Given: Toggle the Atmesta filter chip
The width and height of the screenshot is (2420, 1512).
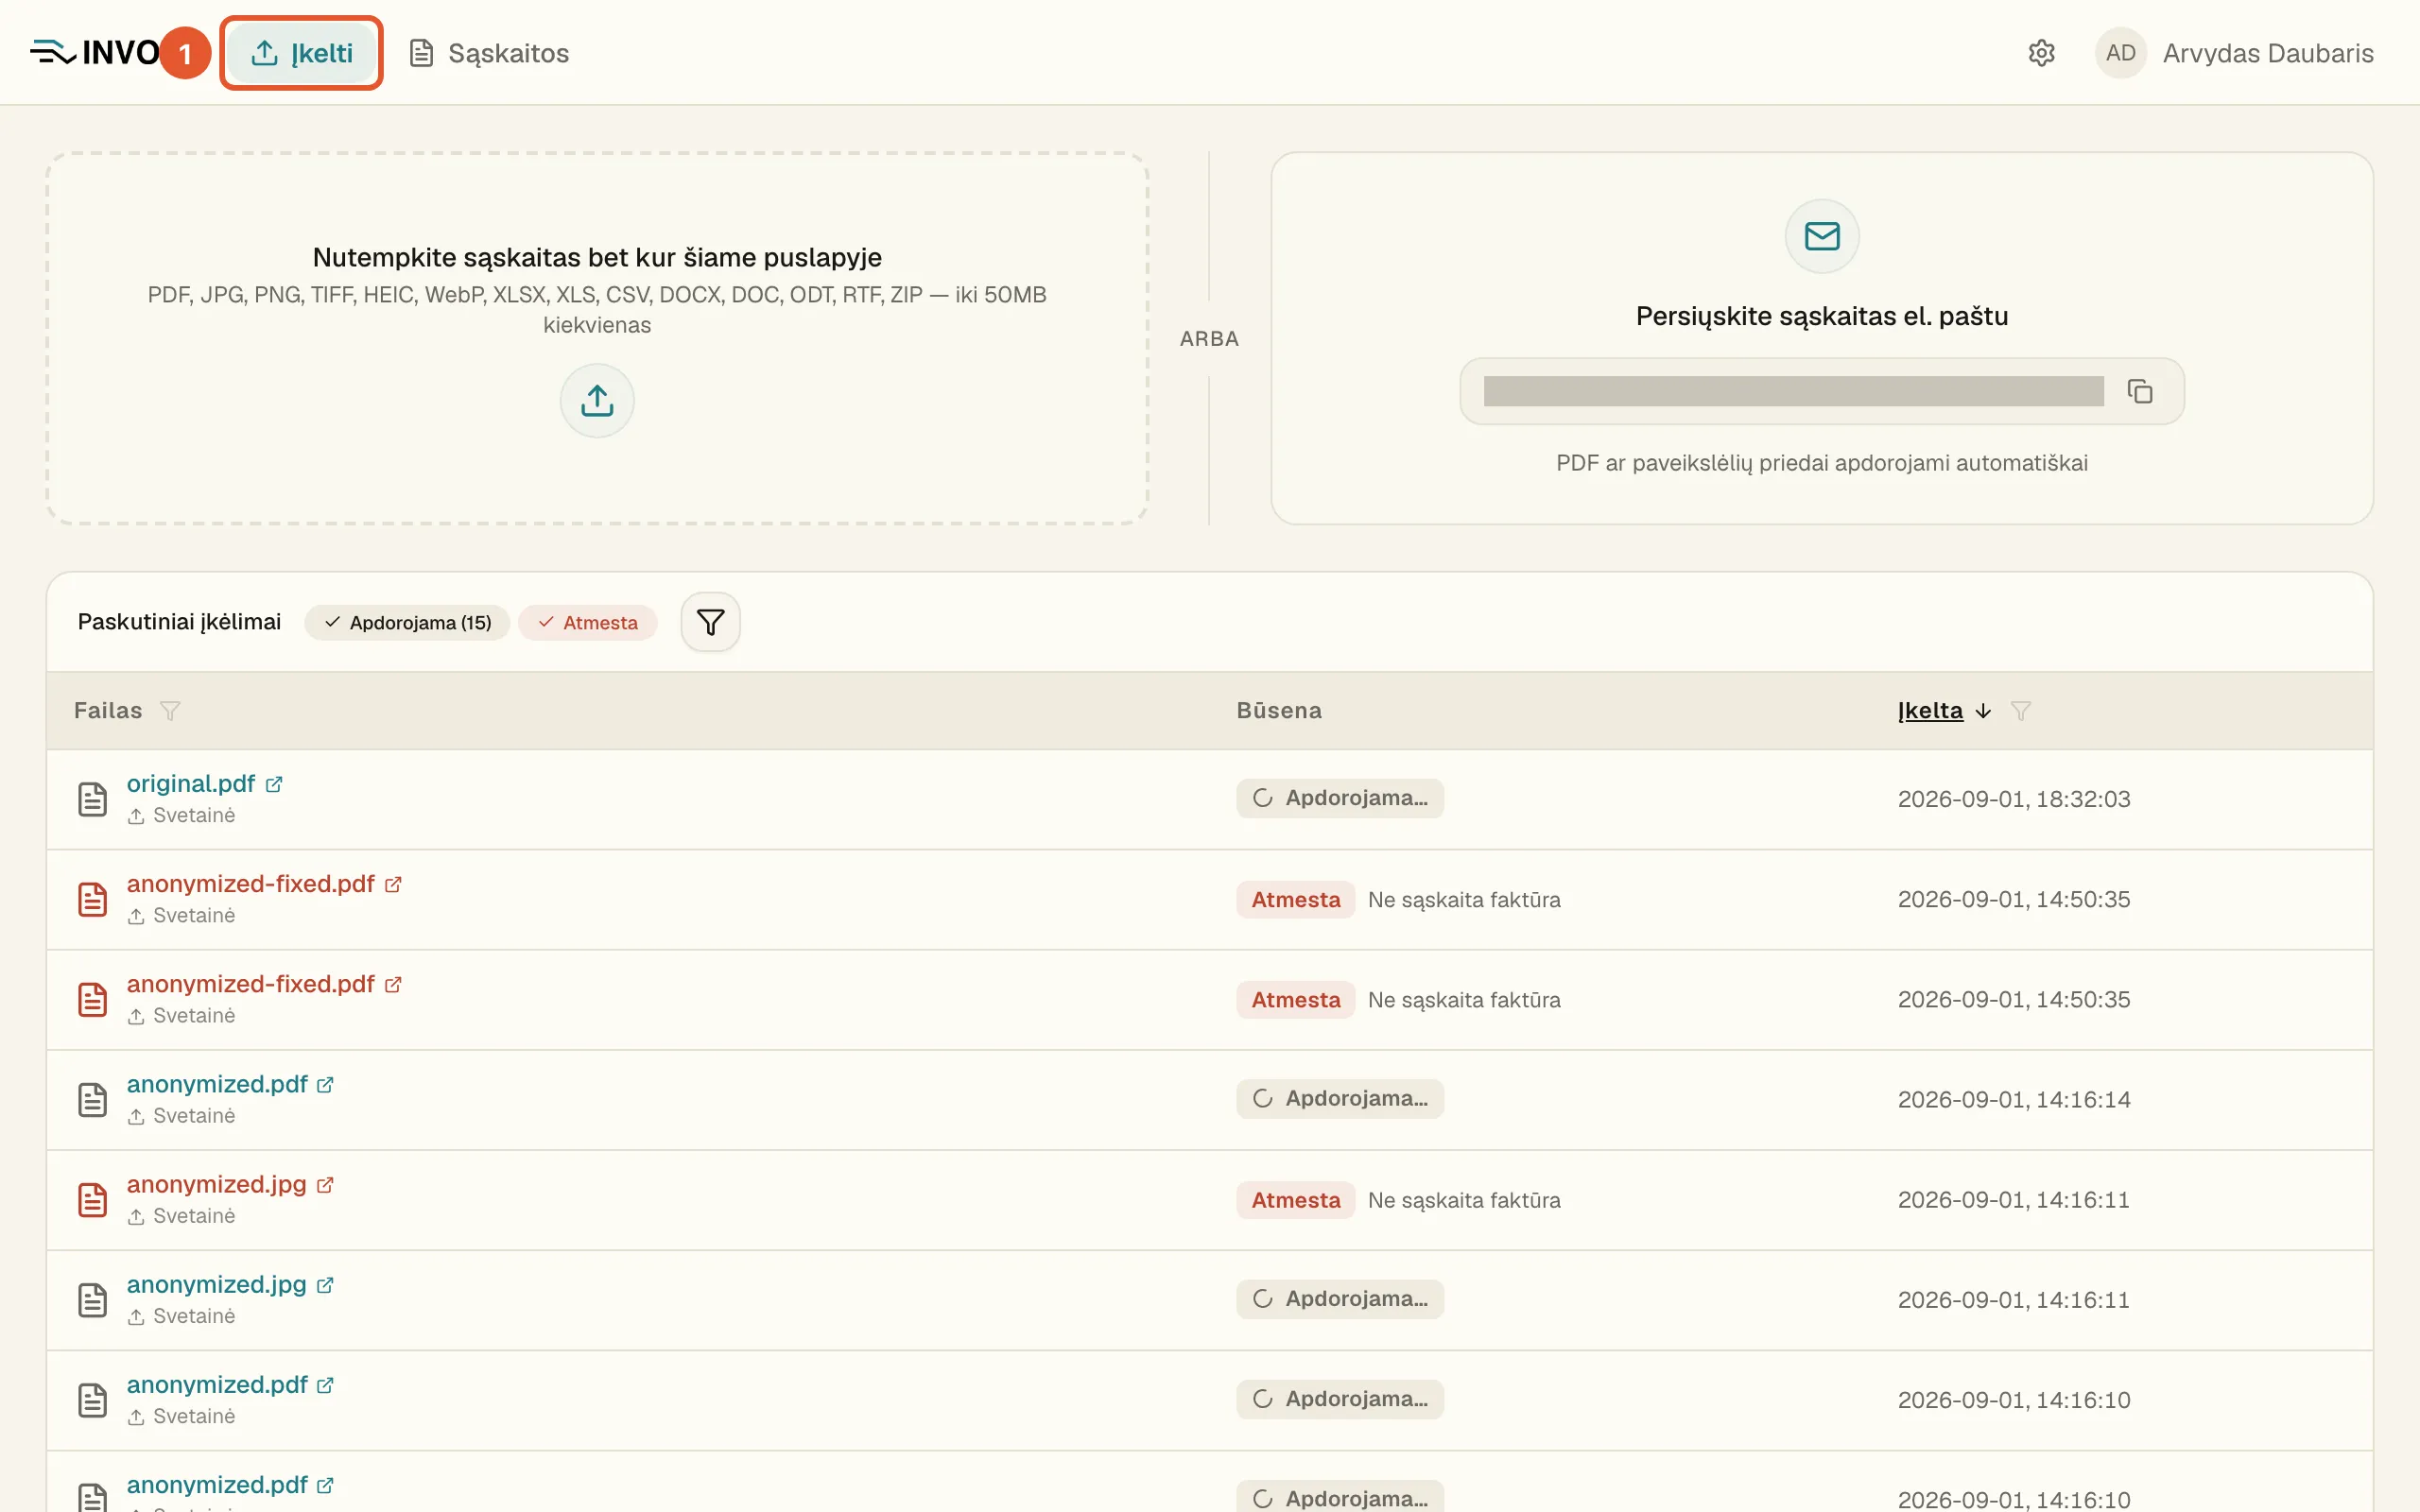Looking at the screenshot, I should tap(587, 622).
